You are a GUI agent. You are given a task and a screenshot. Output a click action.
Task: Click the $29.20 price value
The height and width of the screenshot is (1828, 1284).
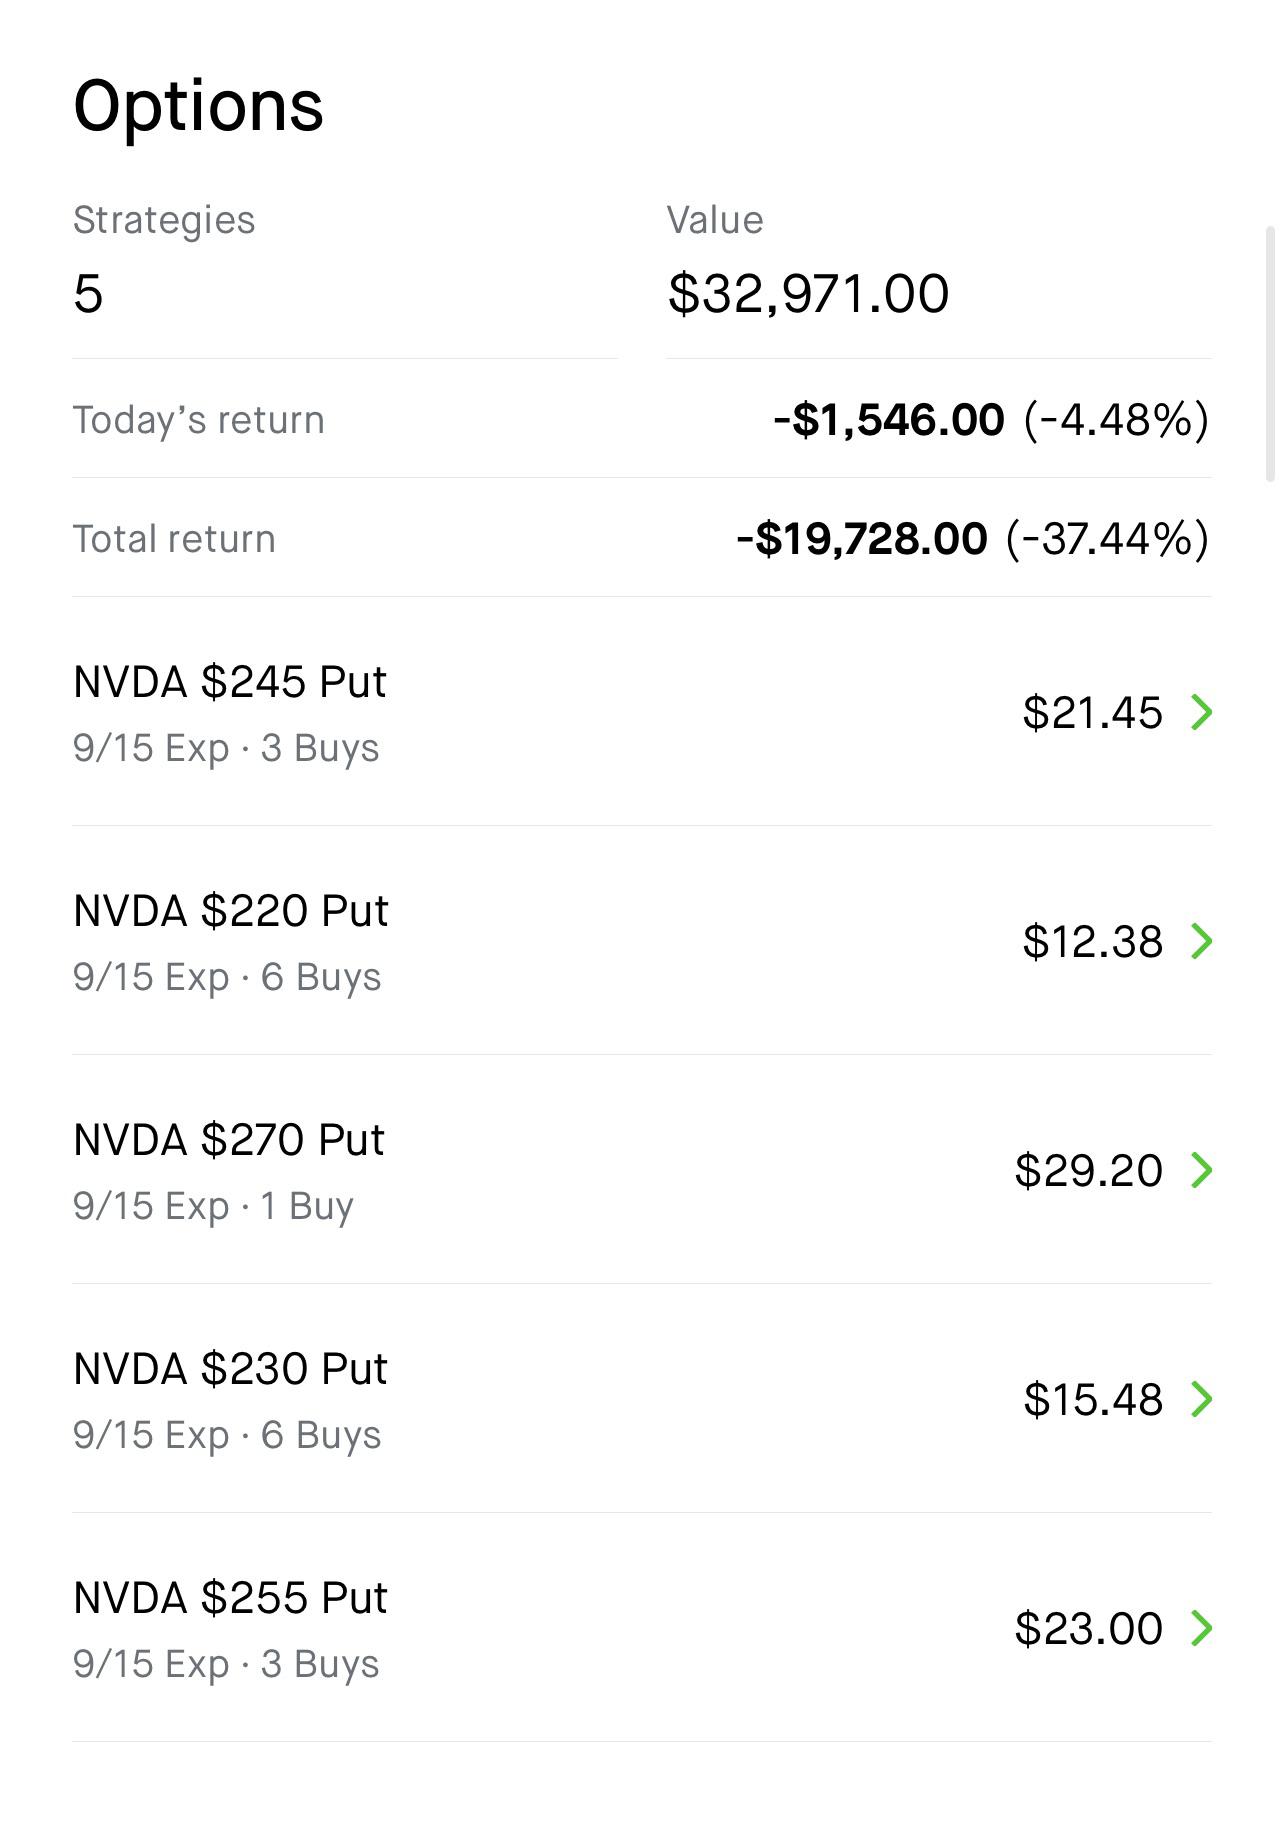coord(1088,1171)
